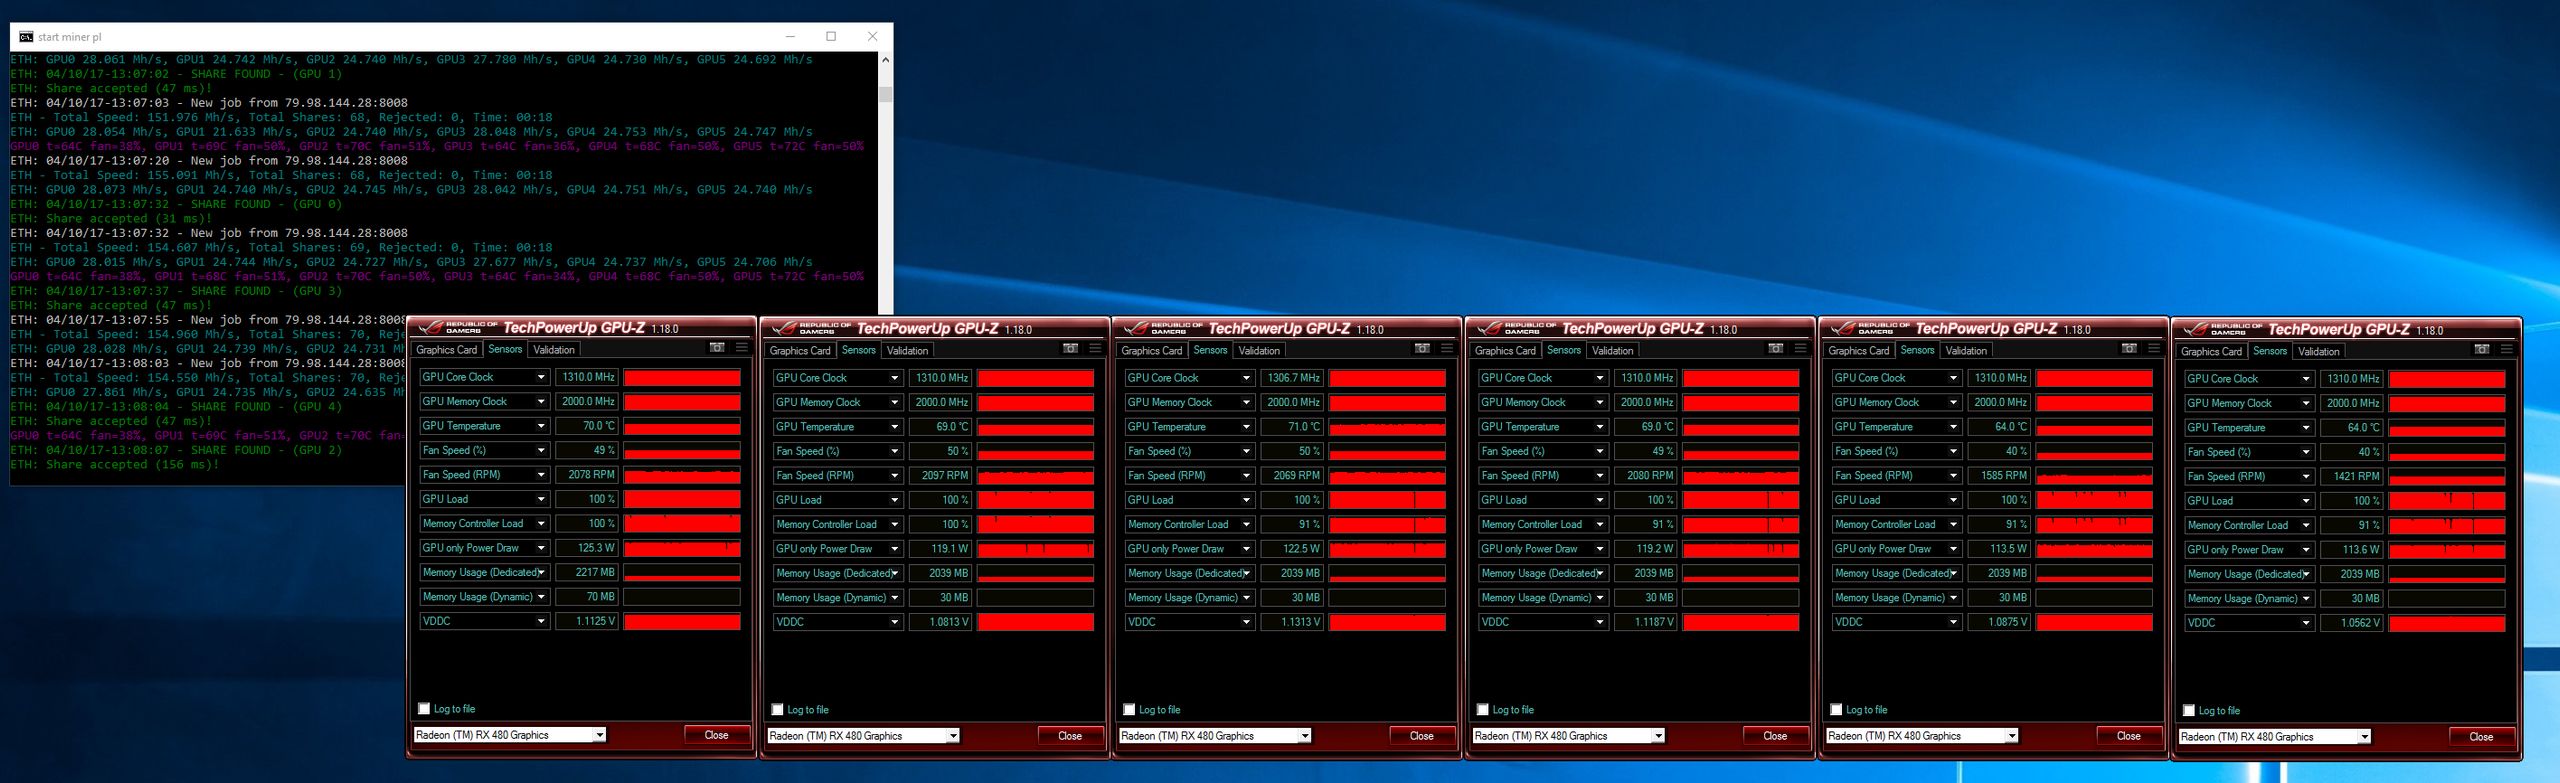This screenshot has width=2560, height=783.
Task: Click Close button in GPU-Z showing 1.0813 V
Action: [x=1070, y=736]
